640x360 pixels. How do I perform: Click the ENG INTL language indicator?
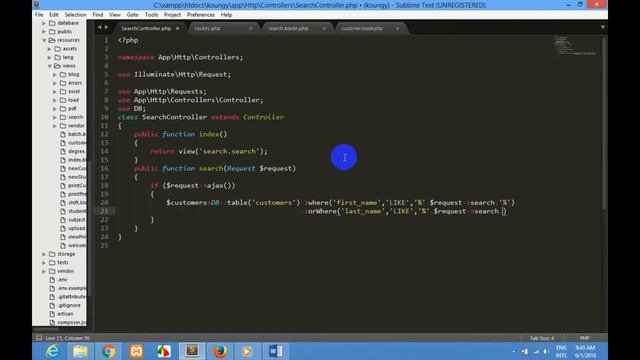pos(561,351)
